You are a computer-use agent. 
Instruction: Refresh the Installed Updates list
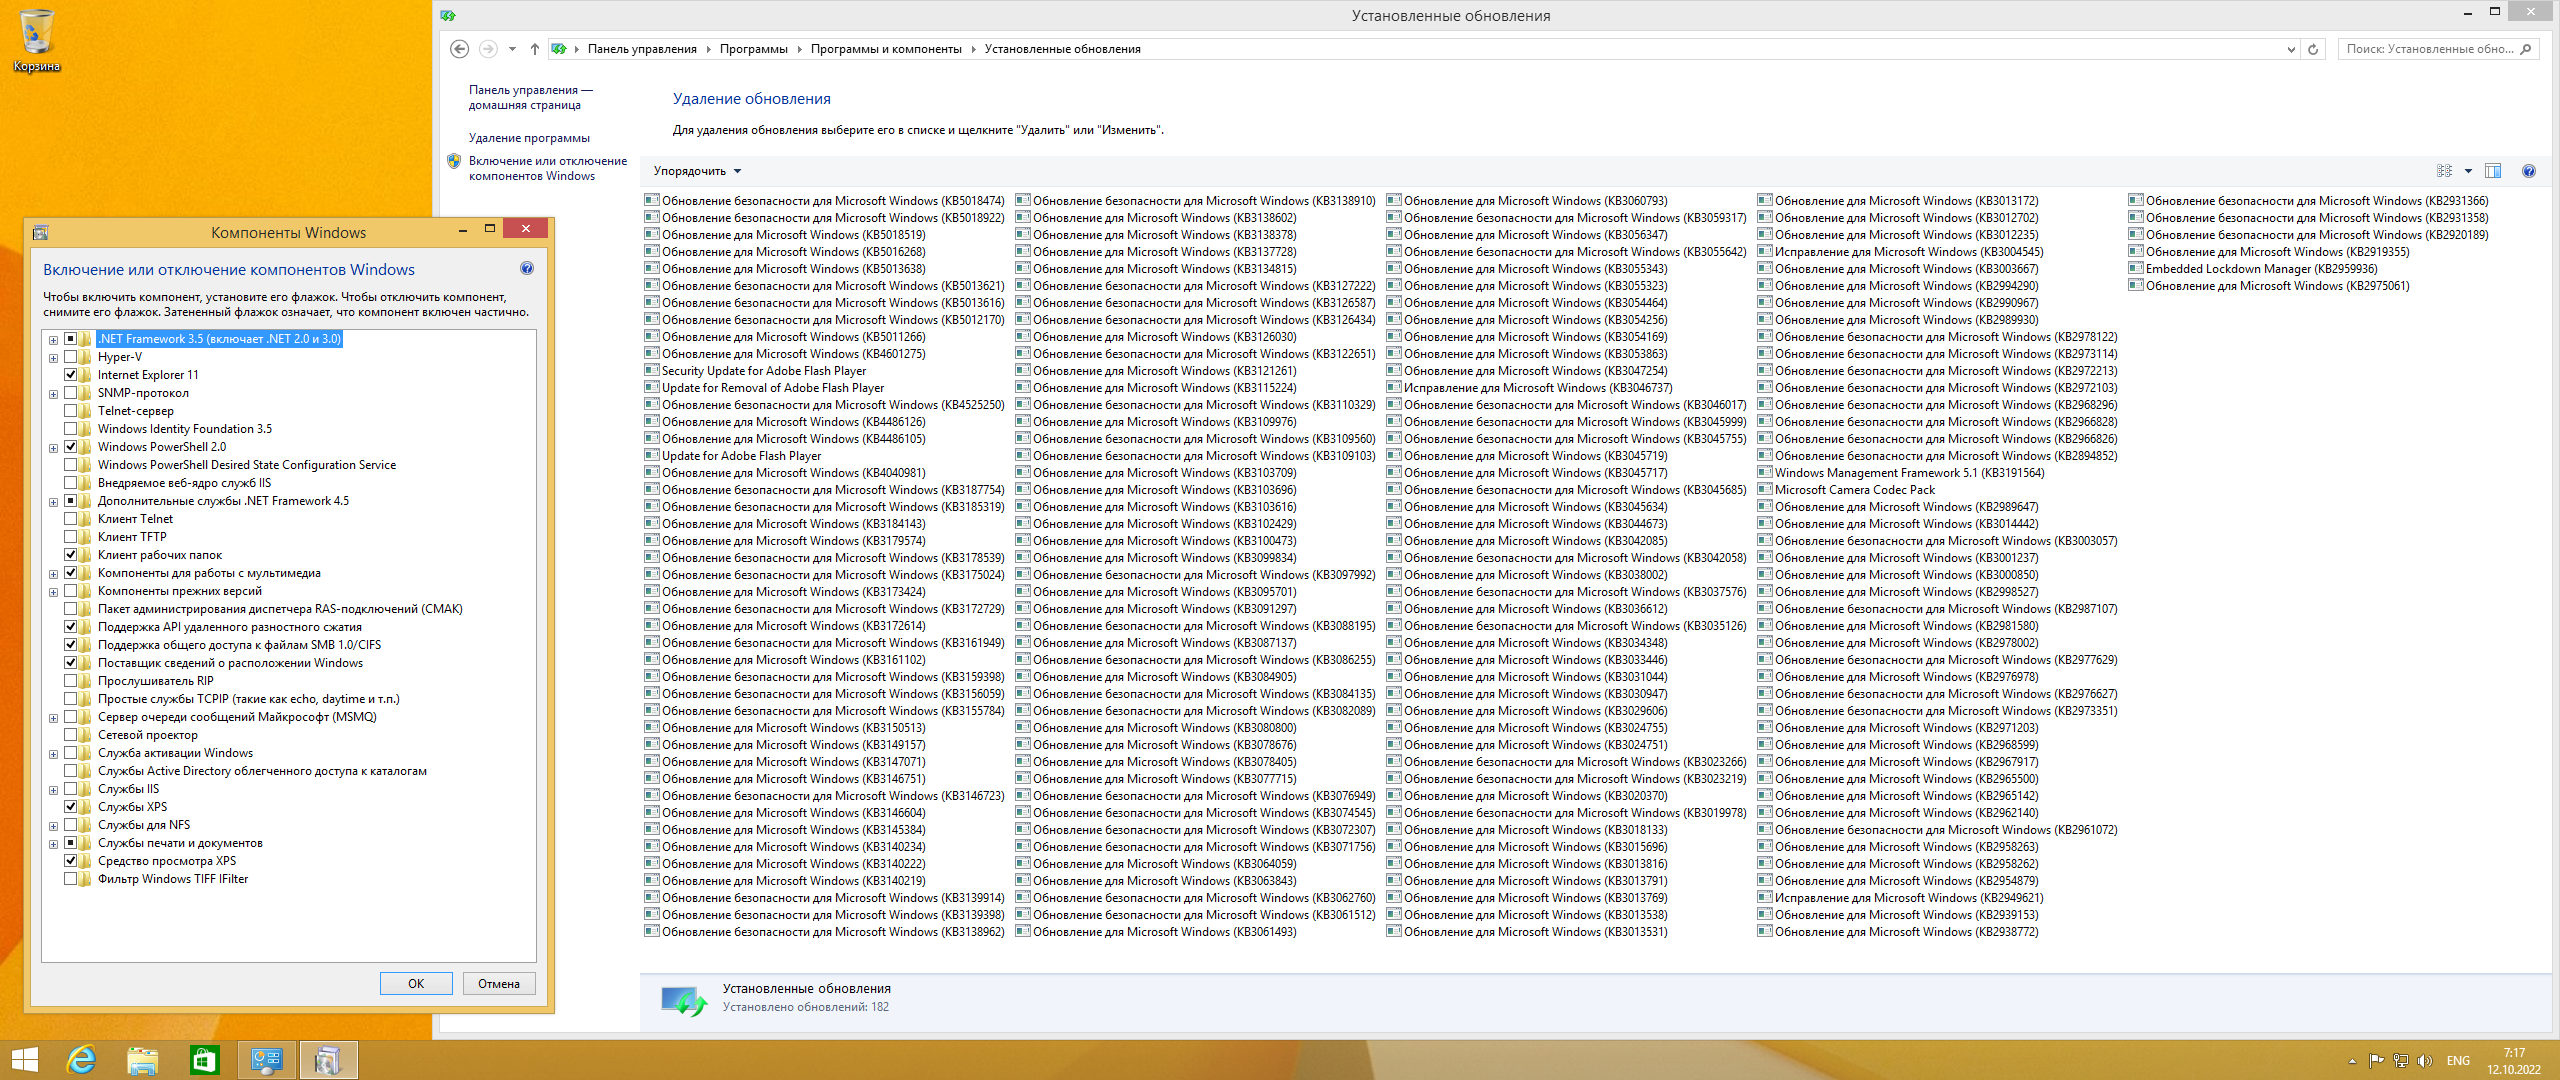(2313, 49)
